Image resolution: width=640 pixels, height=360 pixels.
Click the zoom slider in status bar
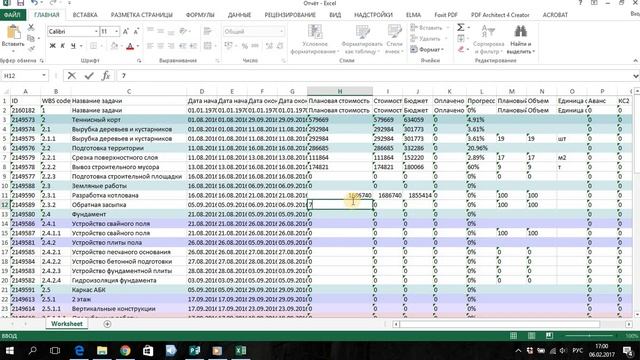coord(589,336)
